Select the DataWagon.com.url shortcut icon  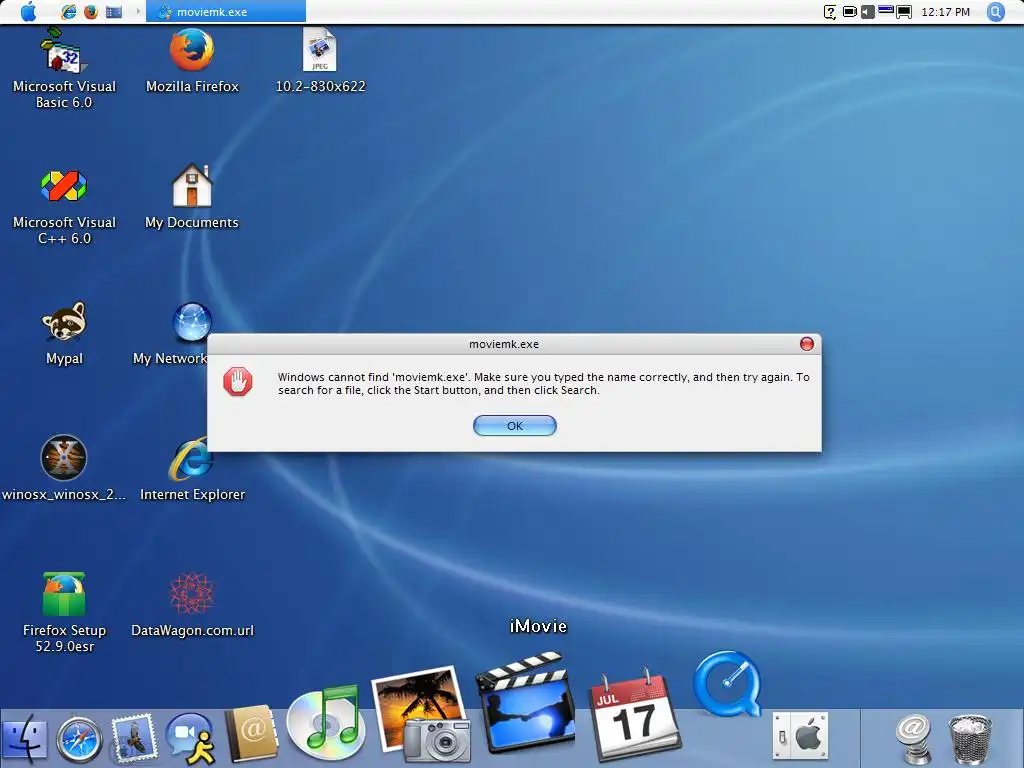click(x=192, y=605)
